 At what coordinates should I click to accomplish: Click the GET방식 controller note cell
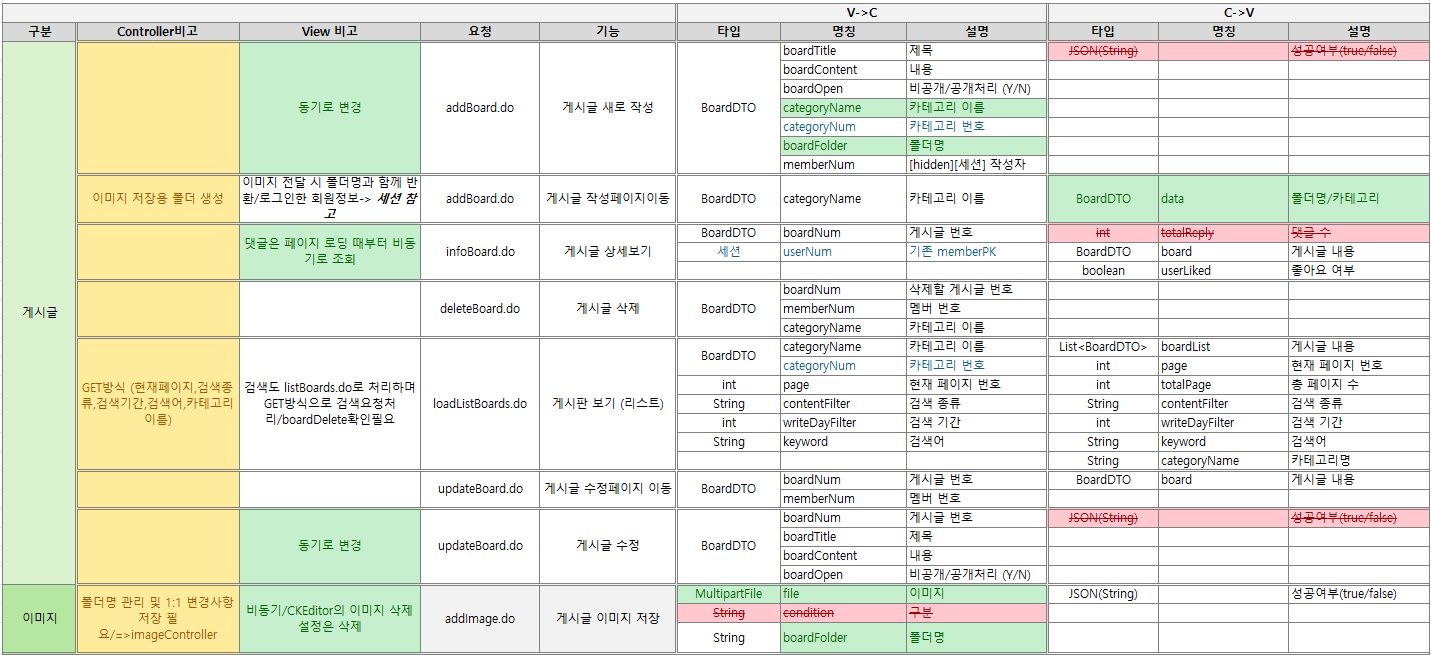(x=158, y=404)
